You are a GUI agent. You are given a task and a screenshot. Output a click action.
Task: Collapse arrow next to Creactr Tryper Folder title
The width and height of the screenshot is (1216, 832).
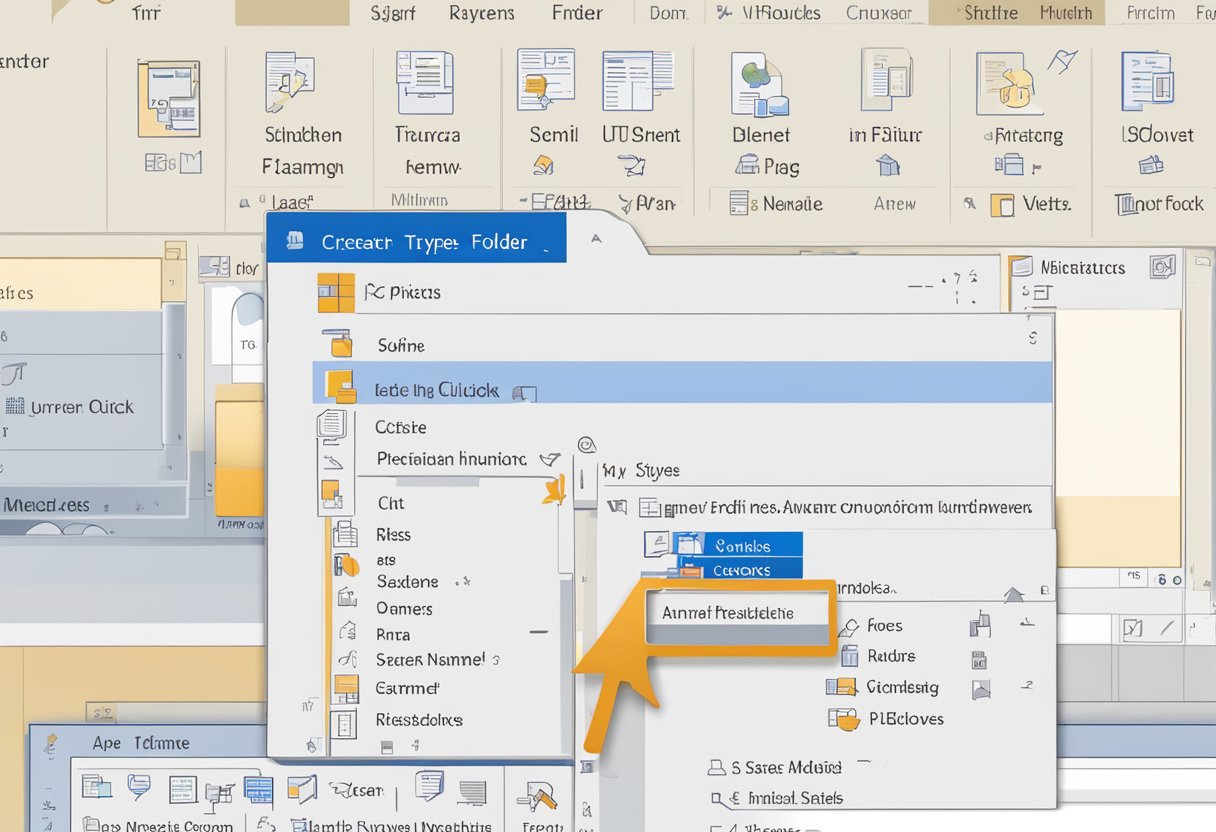pos(596,240)
